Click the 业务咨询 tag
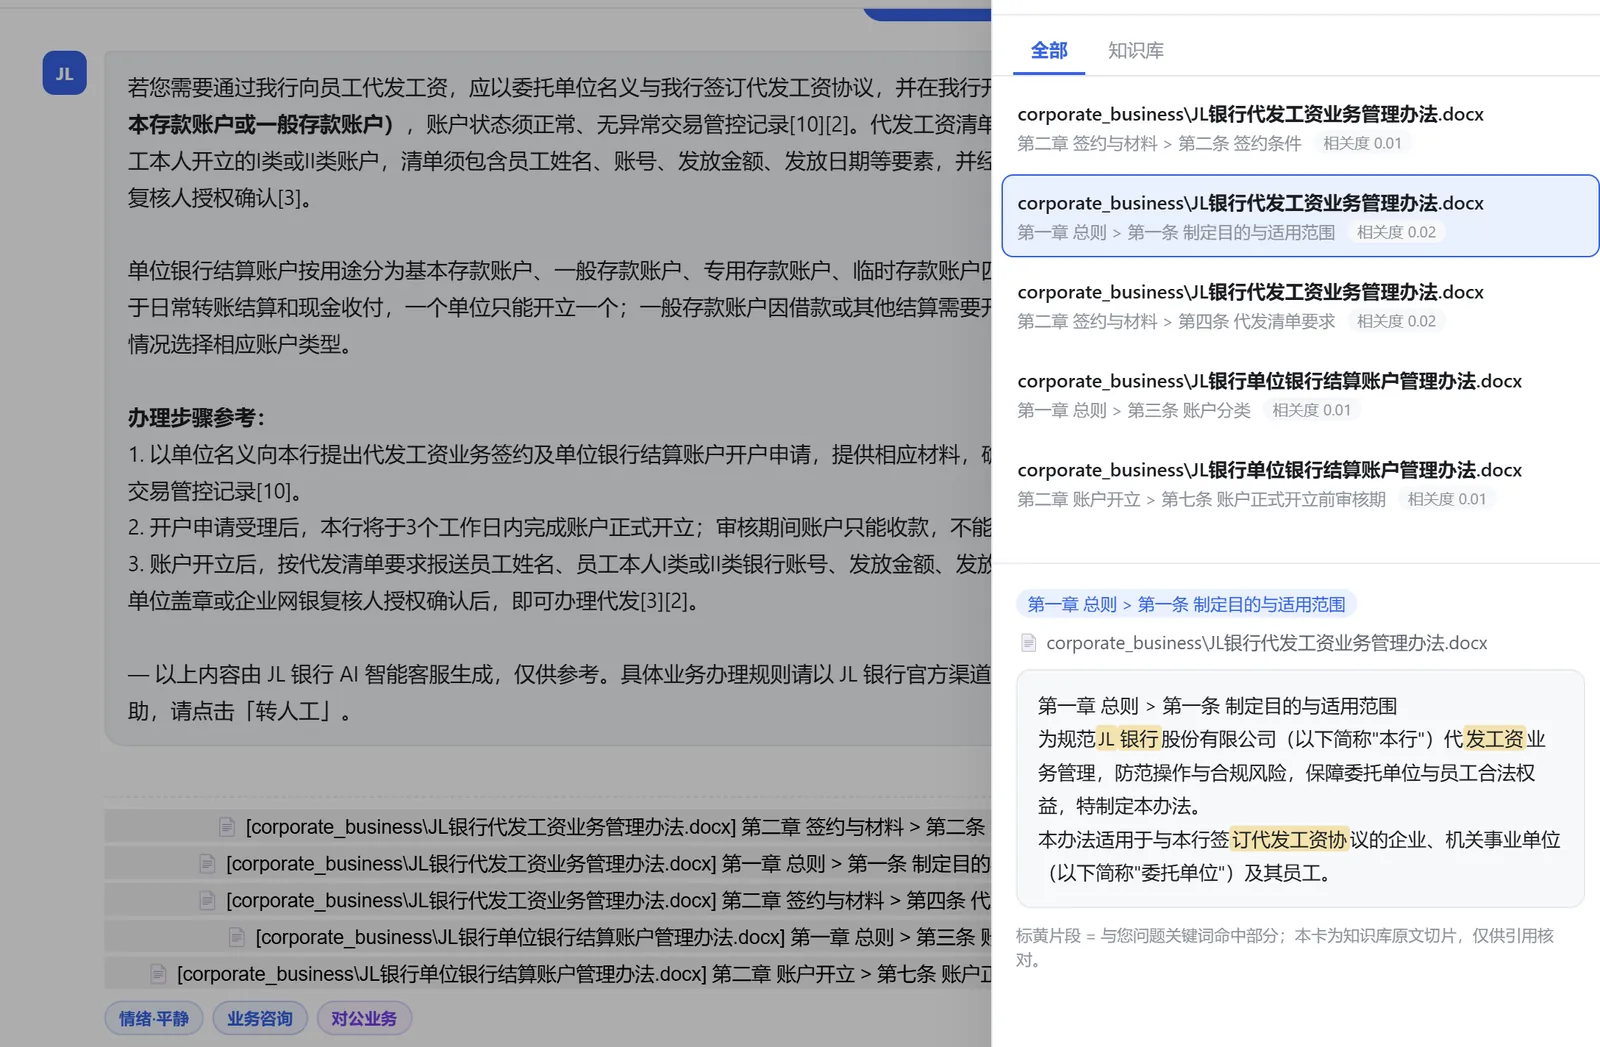Image resolution: width=1600 pixels, height=1047 pixels. pyautogui.click(x=260, y=1018)
